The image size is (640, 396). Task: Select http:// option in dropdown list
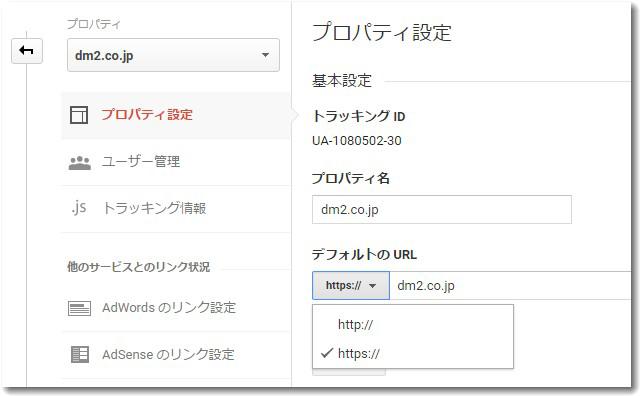[x=413, y=325]
